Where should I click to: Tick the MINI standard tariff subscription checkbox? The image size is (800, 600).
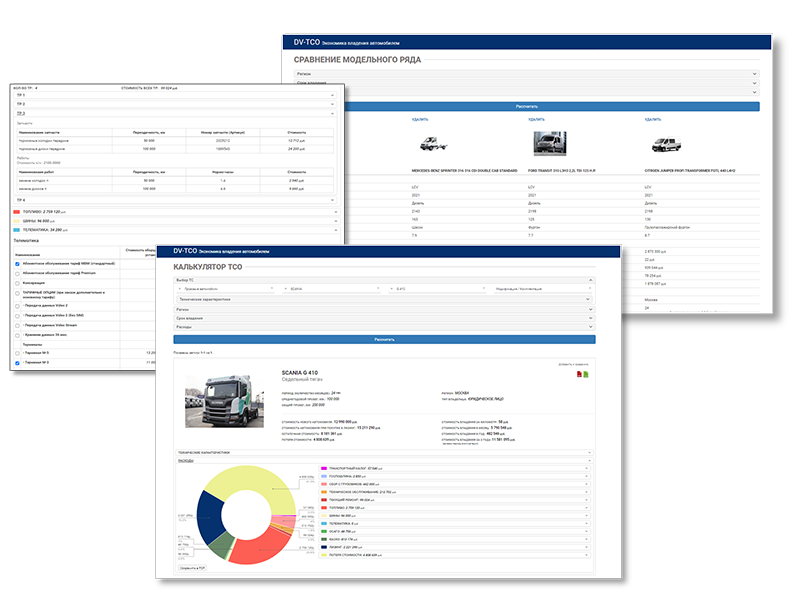coord(17,264)
